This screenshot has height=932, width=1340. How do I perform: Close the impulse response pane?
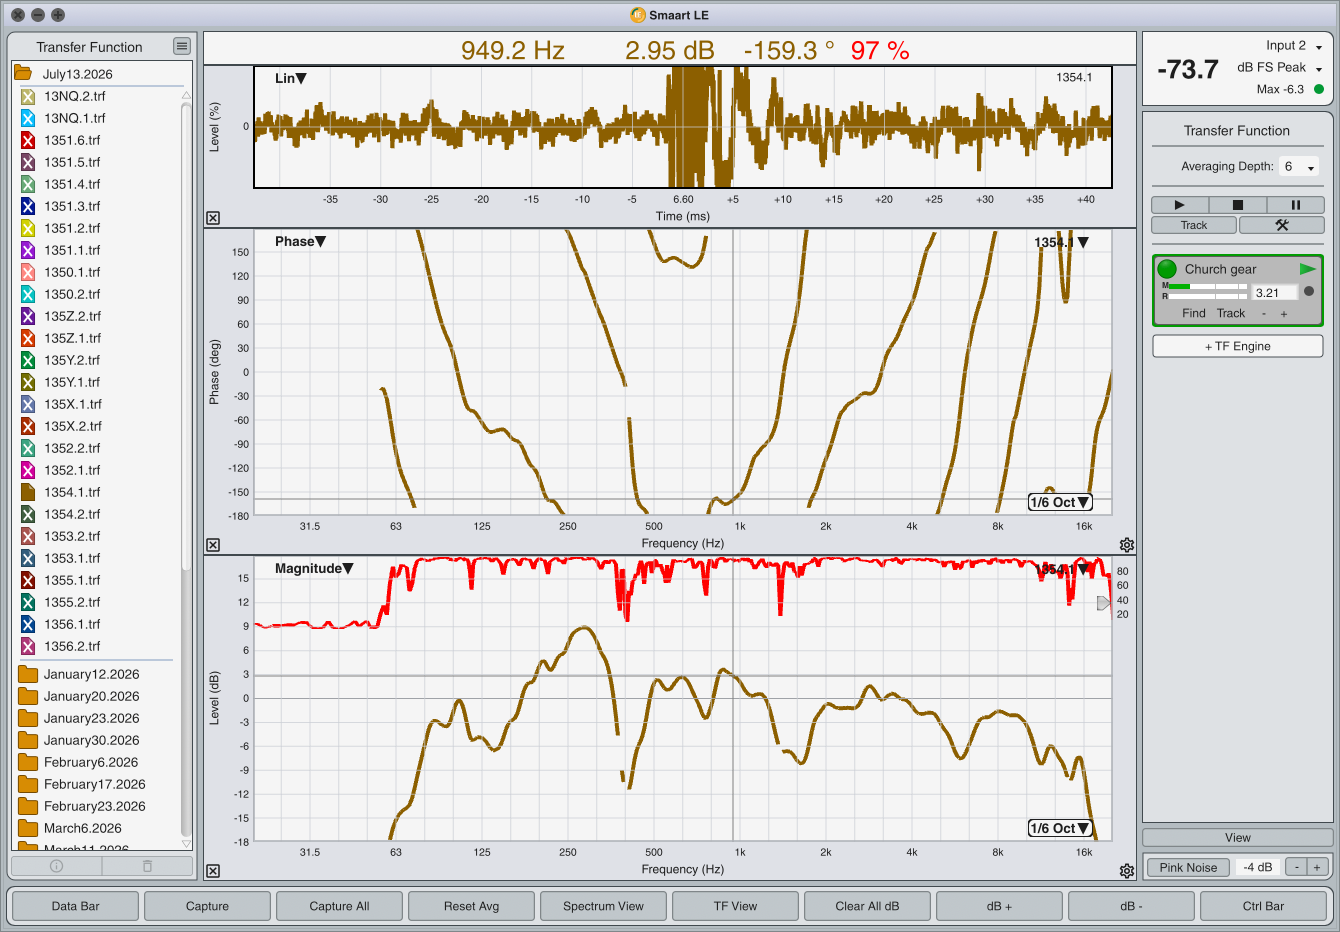[213, 218]
